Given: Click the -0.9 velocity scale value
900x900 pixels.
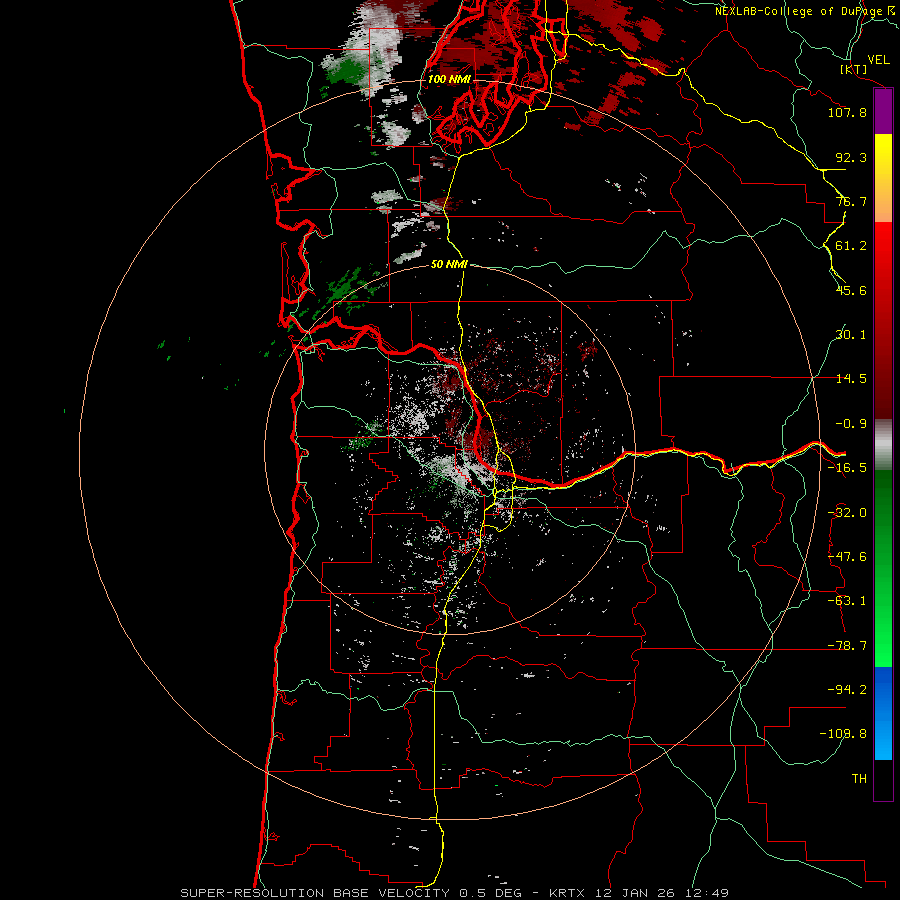Looking at the screenshot, I should (851, 424).
